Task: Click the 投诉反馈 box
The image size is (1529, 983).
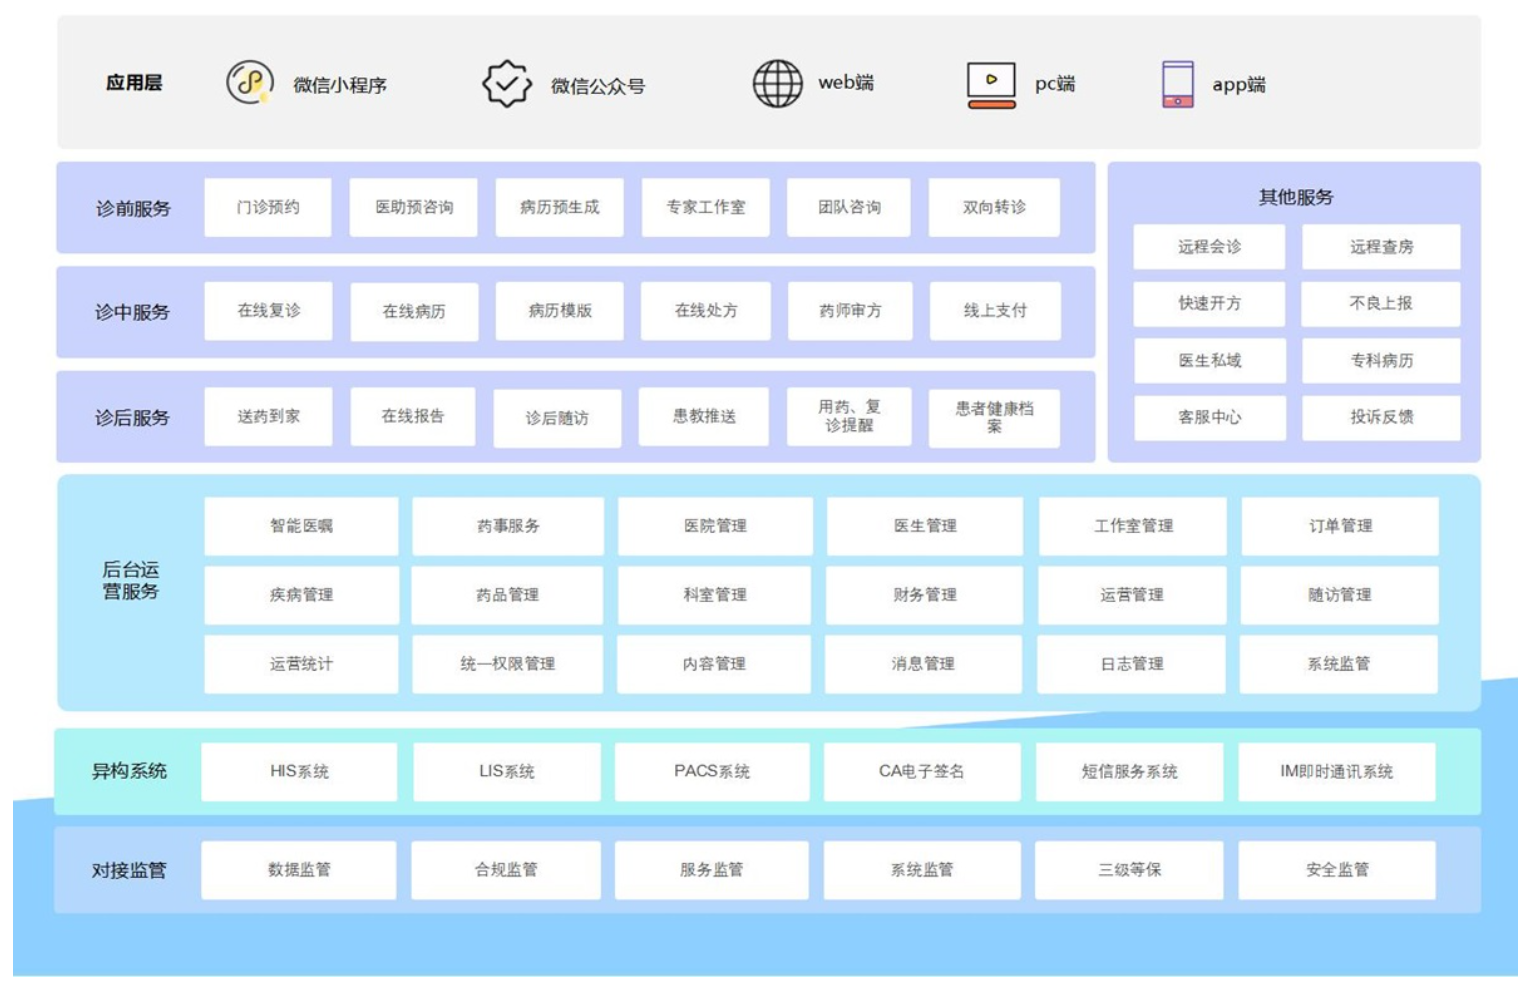Action: [x=1381, y=417]
